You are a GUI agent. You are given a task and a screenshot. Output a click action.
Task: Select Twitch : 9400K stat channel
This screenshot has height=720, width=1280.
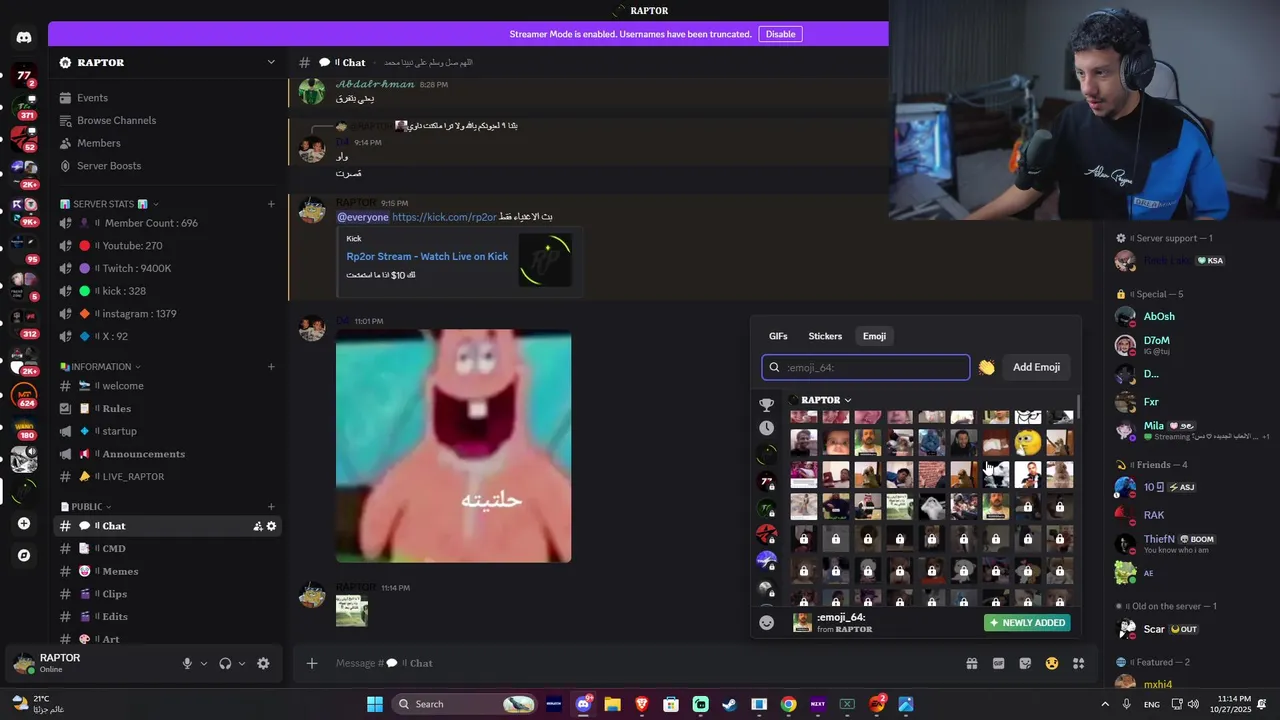click(168, 268)
